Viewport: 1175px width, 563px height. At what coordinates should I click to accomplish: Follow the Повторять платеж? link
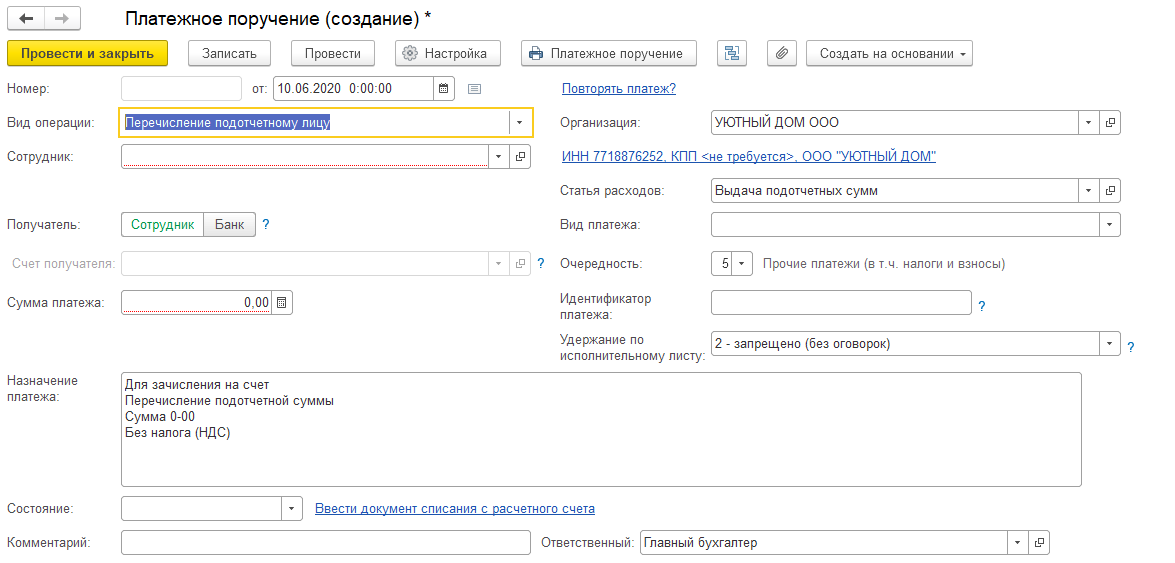click(619, 88)
